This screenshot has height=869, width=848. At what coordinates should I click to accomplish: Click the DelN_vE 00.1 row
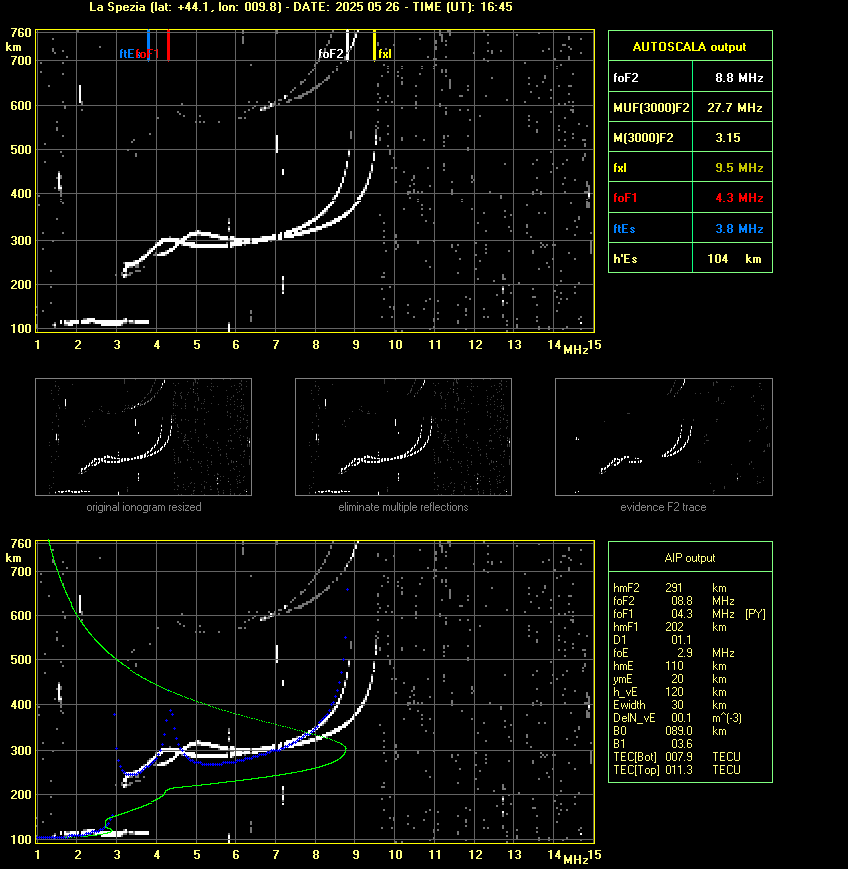click(x=677, y=718)
